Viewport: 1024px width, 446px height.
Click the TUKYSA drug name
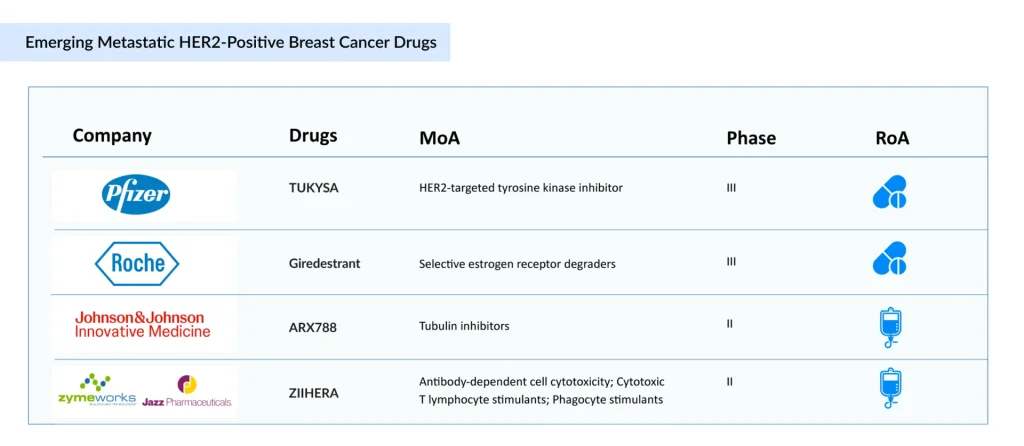[314, 187]
